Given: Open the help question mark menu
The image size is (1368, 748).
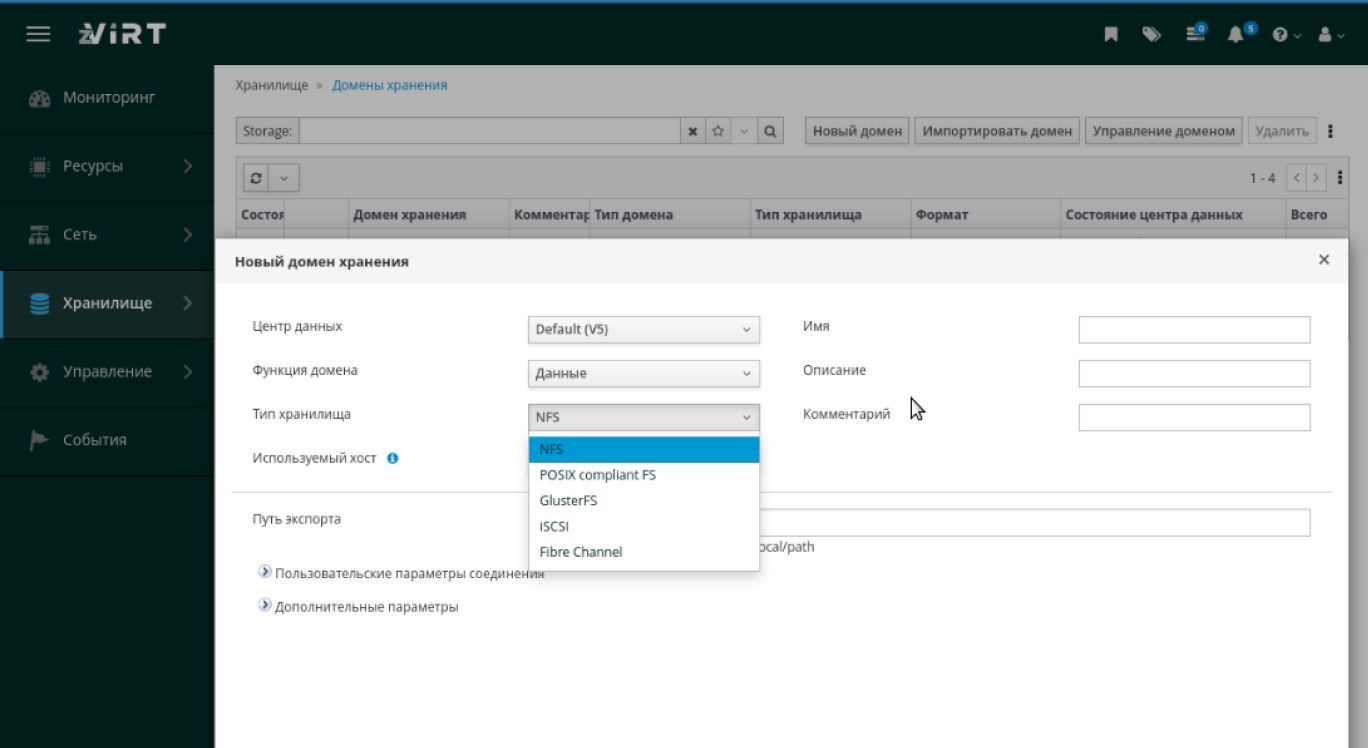Looking at the screenshot, I should 1285,34.
